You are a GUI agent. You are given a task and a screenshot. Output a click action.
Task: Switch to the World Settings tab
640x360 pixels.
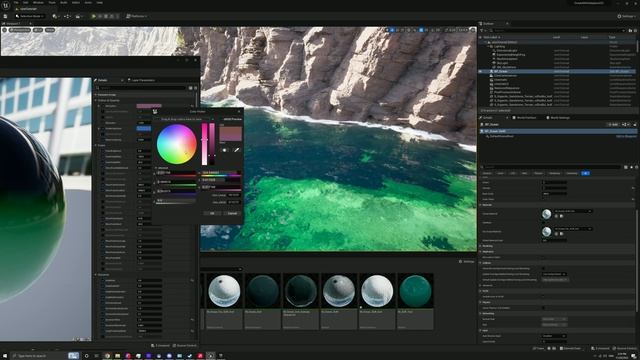click(x=558, y=118)
